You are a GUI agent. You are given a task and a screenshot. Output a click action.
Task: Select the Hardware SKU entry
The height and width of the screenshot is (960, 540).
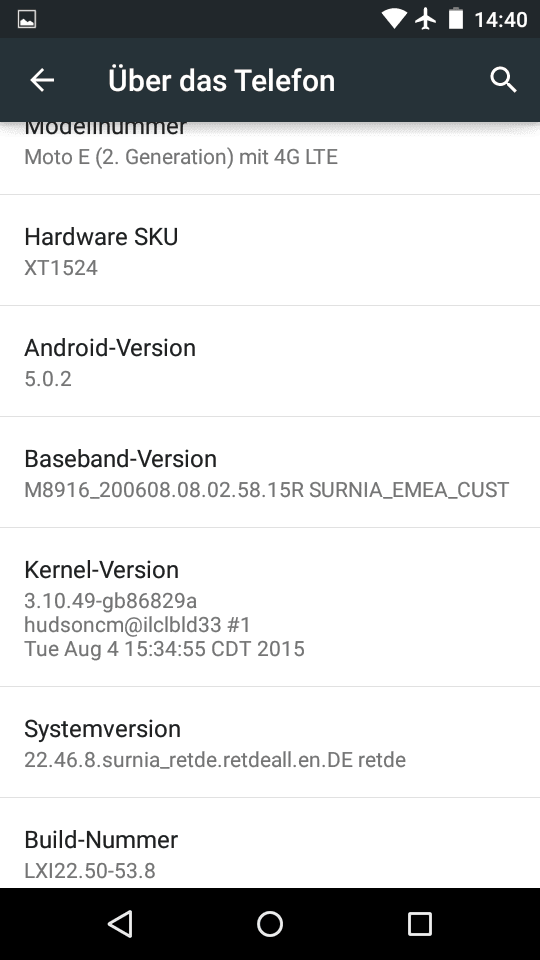tap(270, 250)
